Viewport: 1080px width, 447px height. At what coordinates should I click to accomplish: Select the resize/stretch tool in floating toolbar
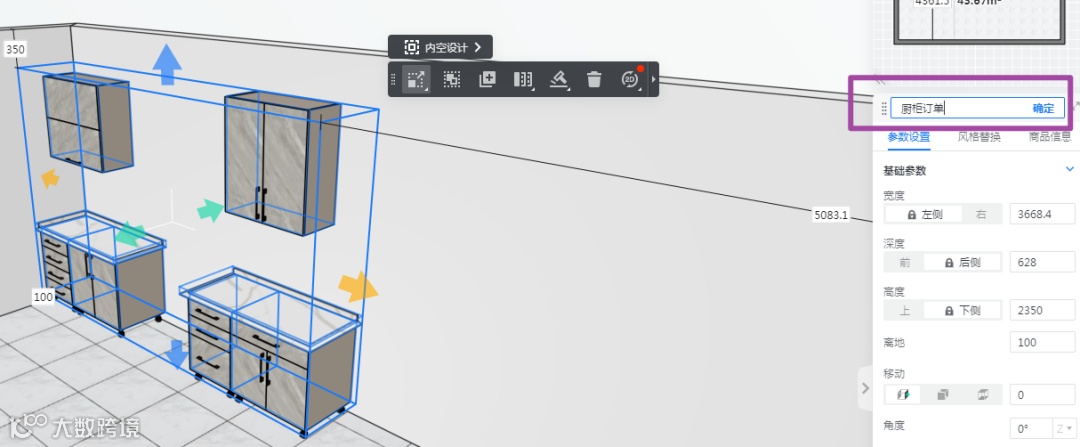tap(415, 80)
